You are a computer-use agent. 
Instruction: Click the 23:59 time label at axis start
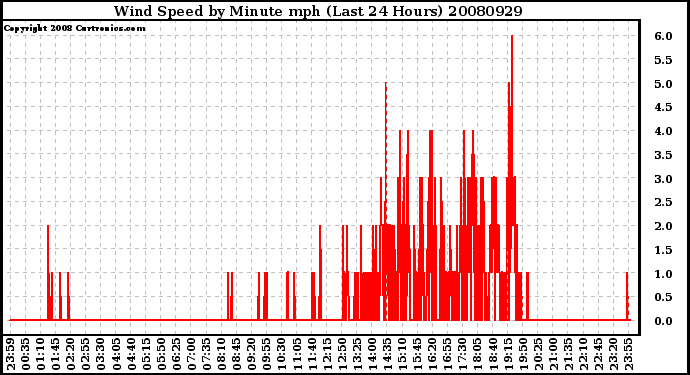[11, 354]
